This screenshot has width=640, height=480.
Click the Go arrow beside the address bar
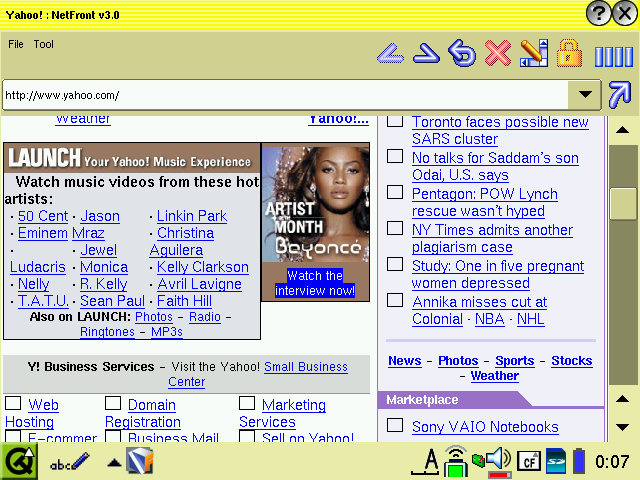point(620,95)
